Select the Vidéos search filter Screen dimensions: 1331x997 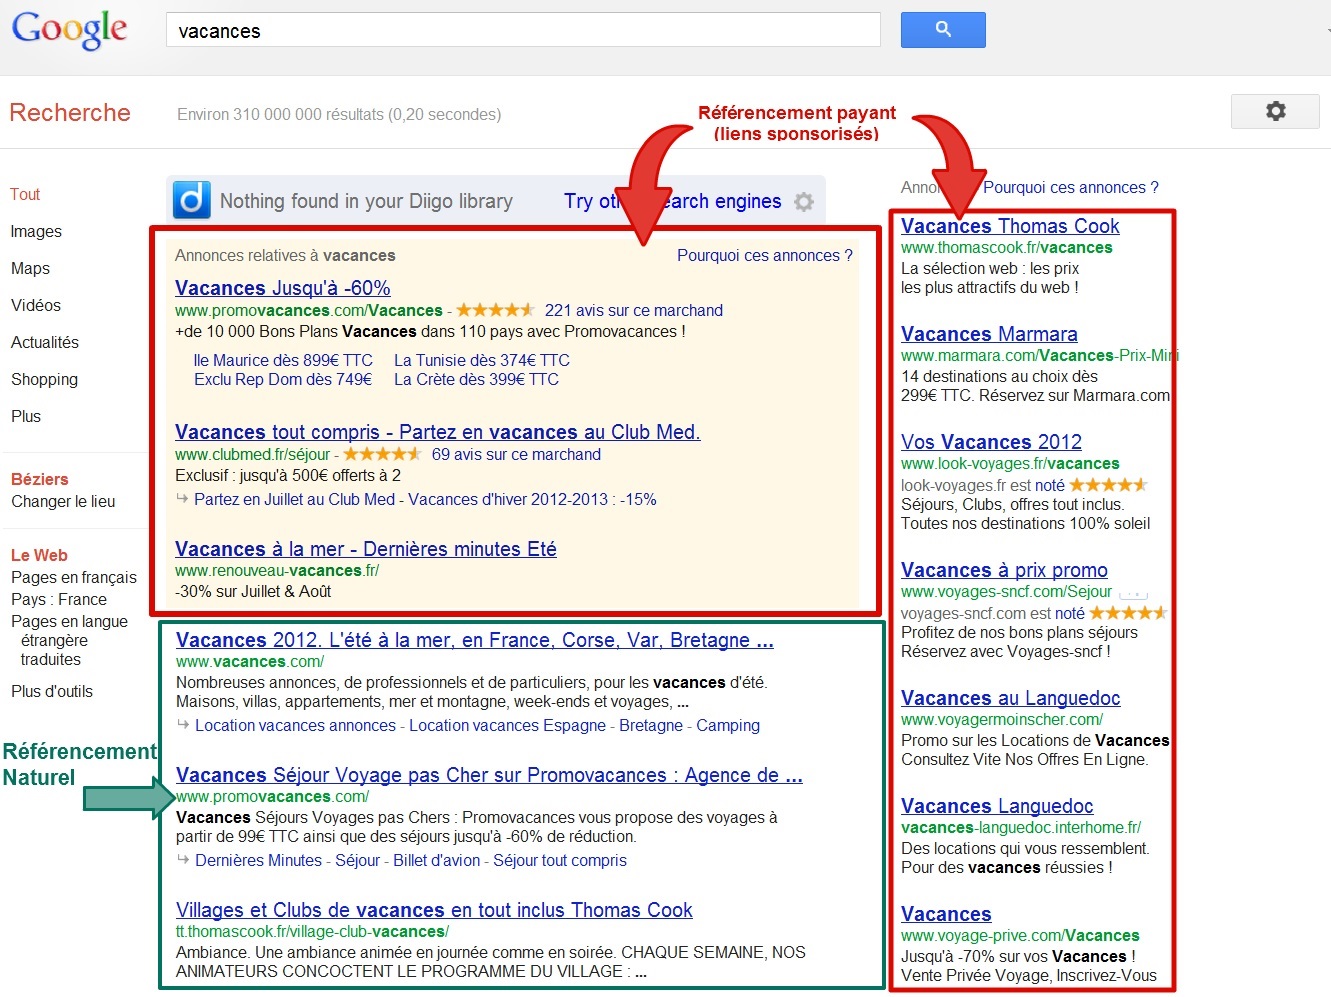coord(36,305)
